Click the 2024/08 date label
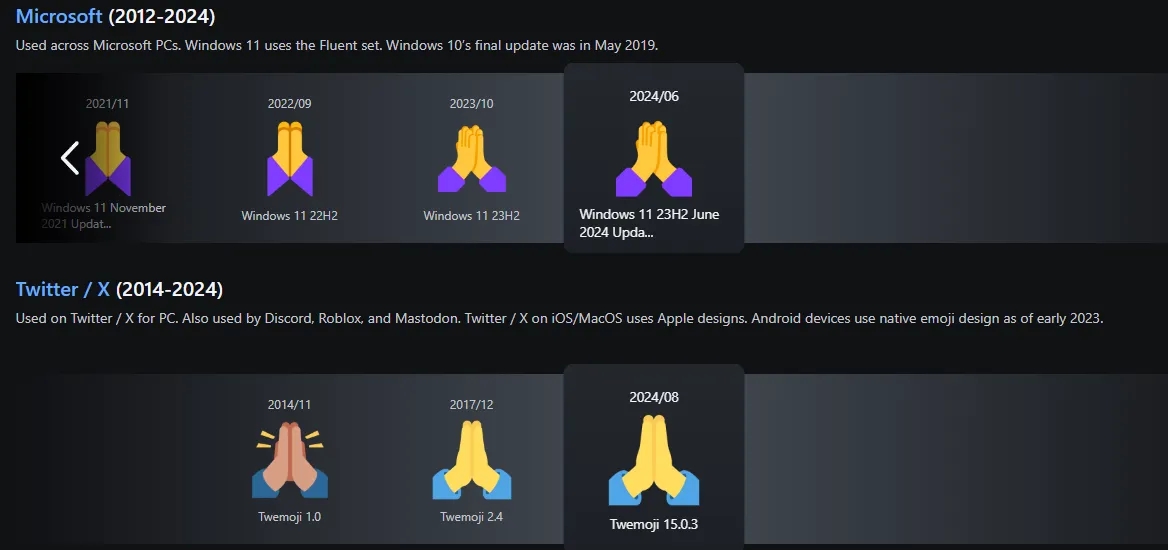The image size is (1168, 550). (x=654, y=397)
